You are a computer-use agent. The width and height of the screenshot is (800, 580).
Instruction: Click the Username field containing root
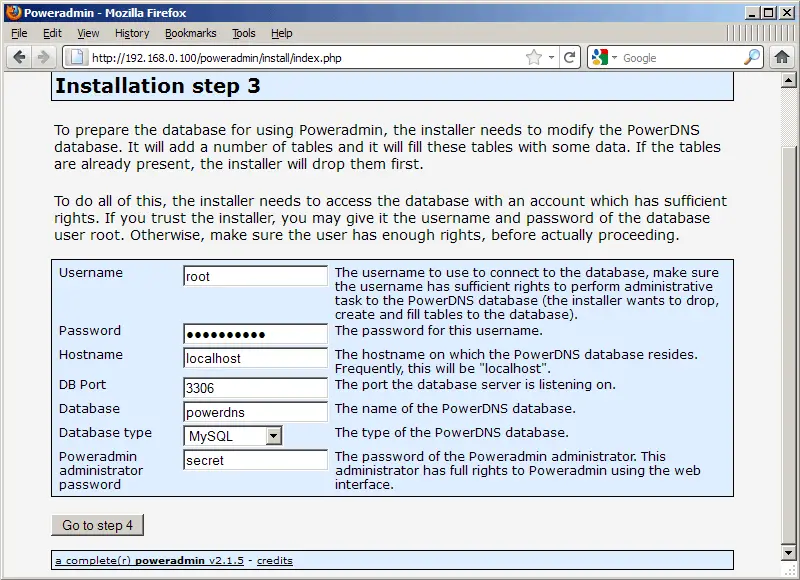point(255,276)
